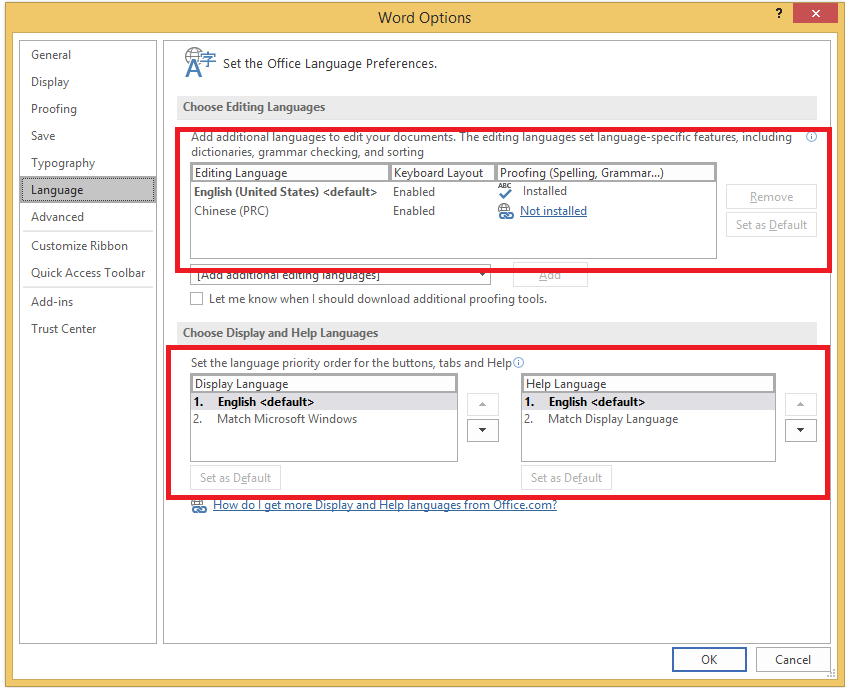The height and width of the screenshot is (688, 845).
Task: Open the 'Not installed' proofing link
Action: [x=553, y=211]
